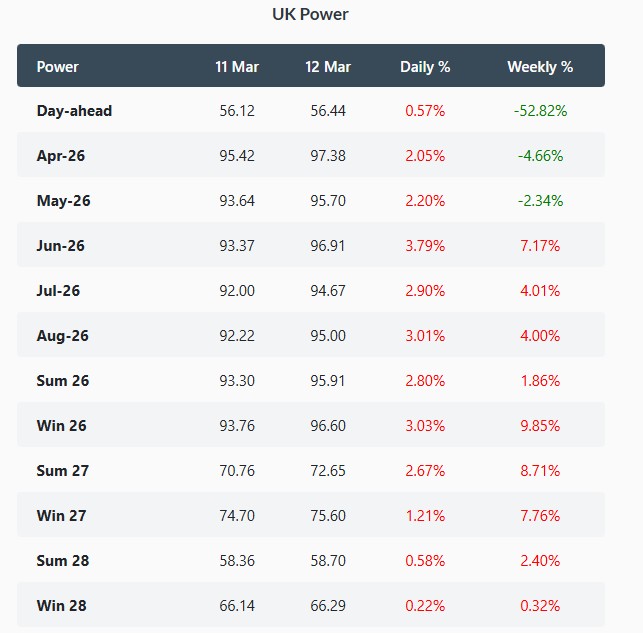Select the Day-ahead row label
This screenshot has height=633, width=643.
[74, 111]
